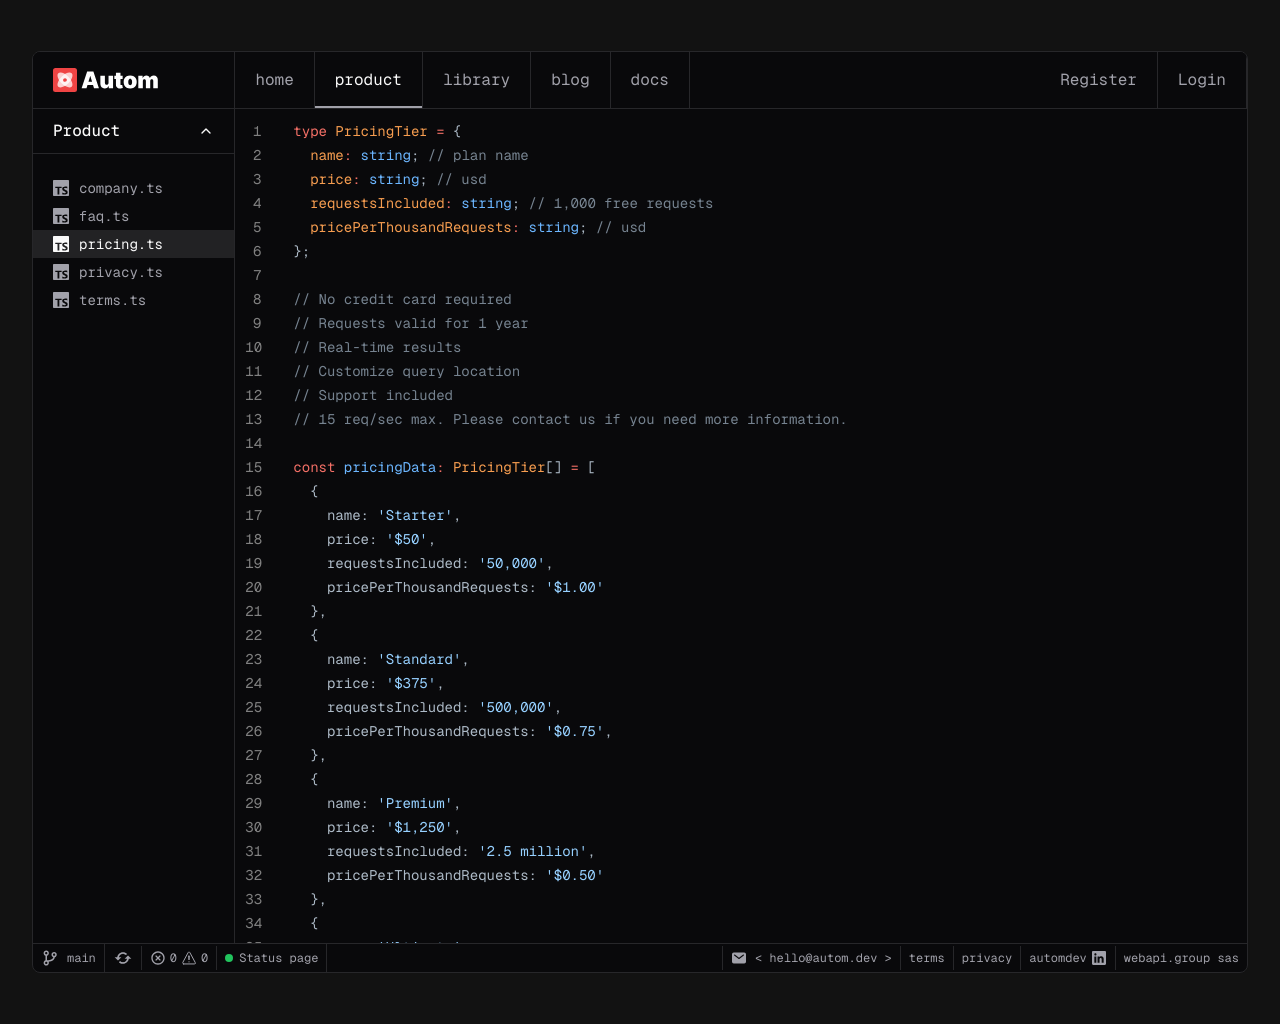Screen dimensions: 1280x1024
Task: Open terms.ts in the file tree
Action: click(x=133, y=300)
